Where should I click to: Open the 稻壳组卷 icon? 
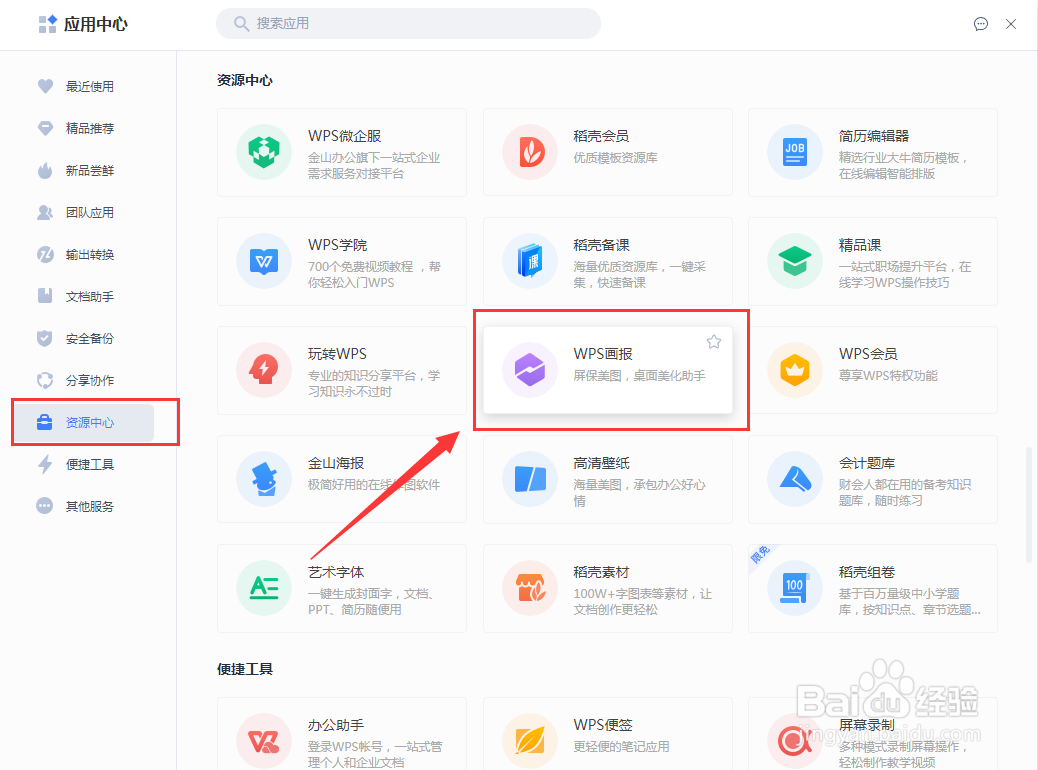tap(794, 588)
